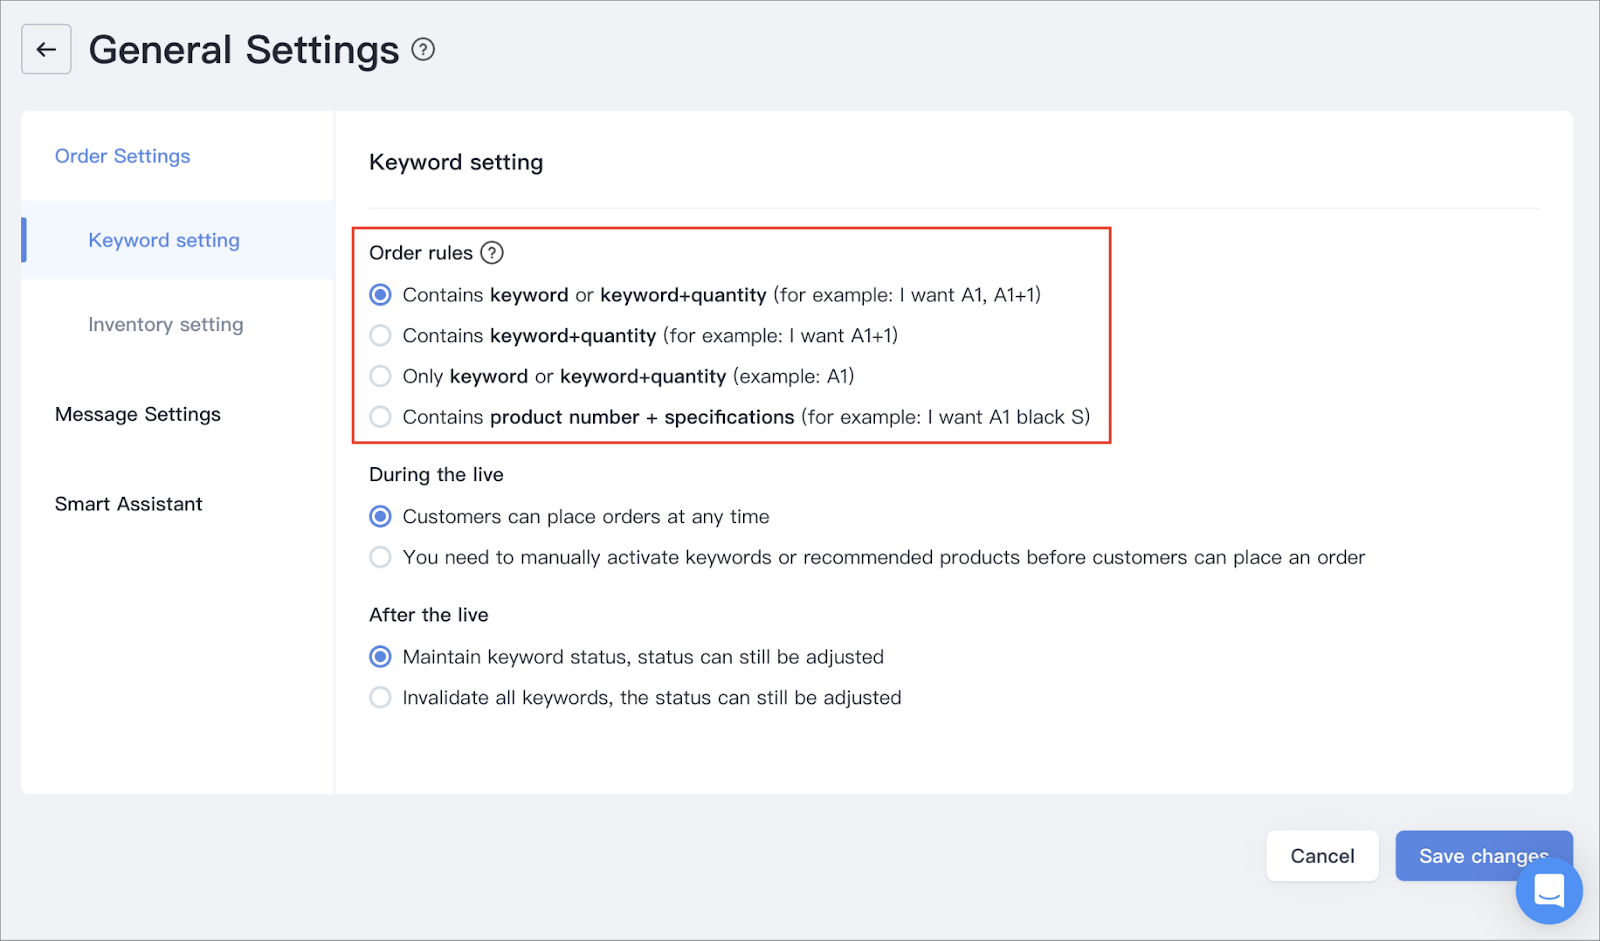Open the Order Settings section
Viewport: 1600px width, 941px height.
(122, 155)
